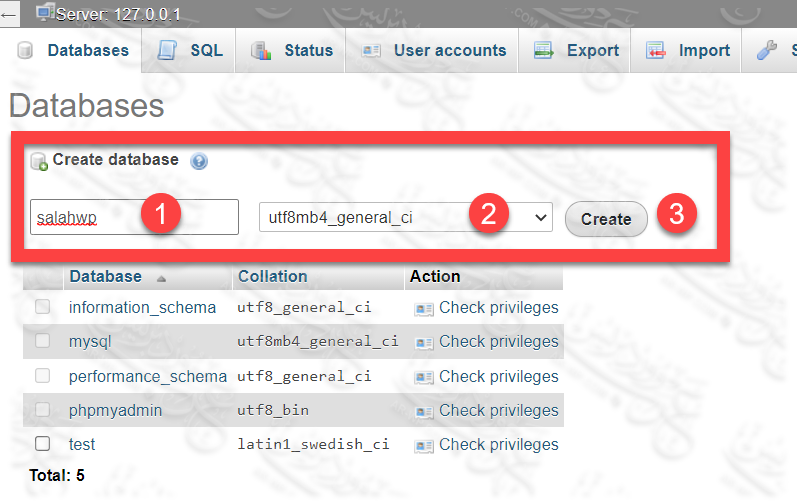
Task: Tick the checkbox for test database
Action: pyautogui.click(x=43, y=444)
